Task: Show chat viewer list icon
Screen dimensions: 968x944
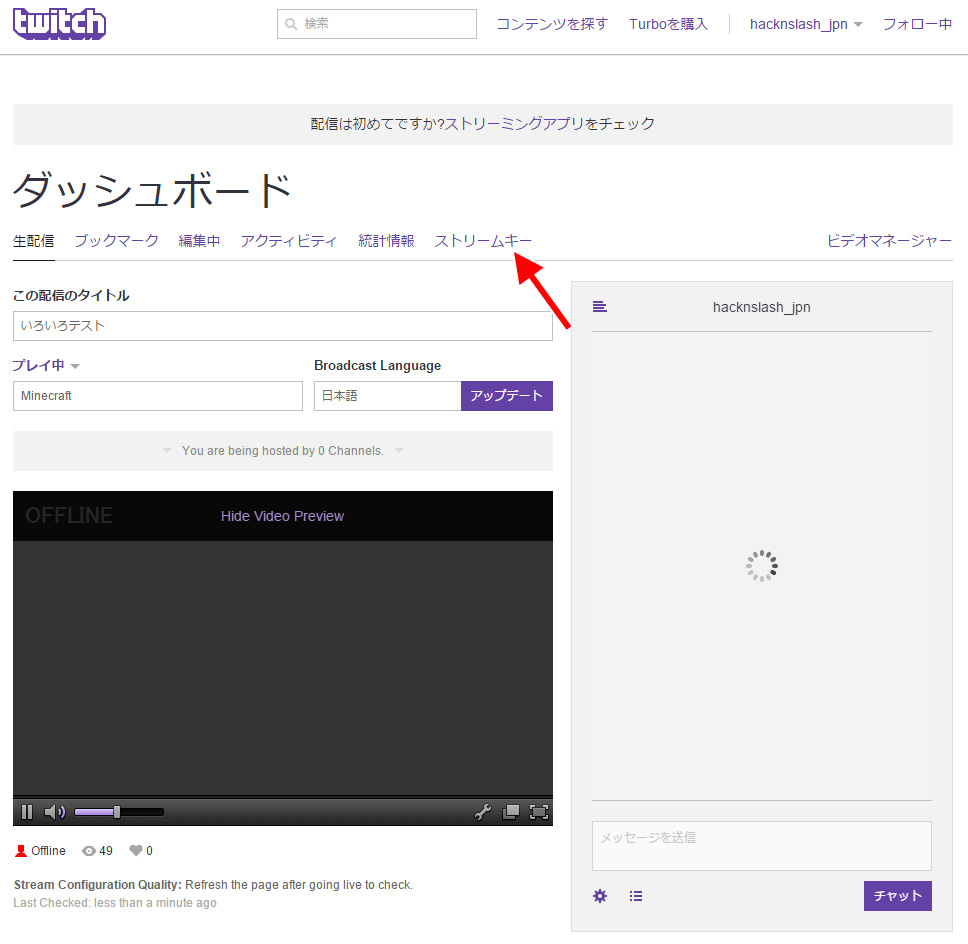Action: pos(636,896)
